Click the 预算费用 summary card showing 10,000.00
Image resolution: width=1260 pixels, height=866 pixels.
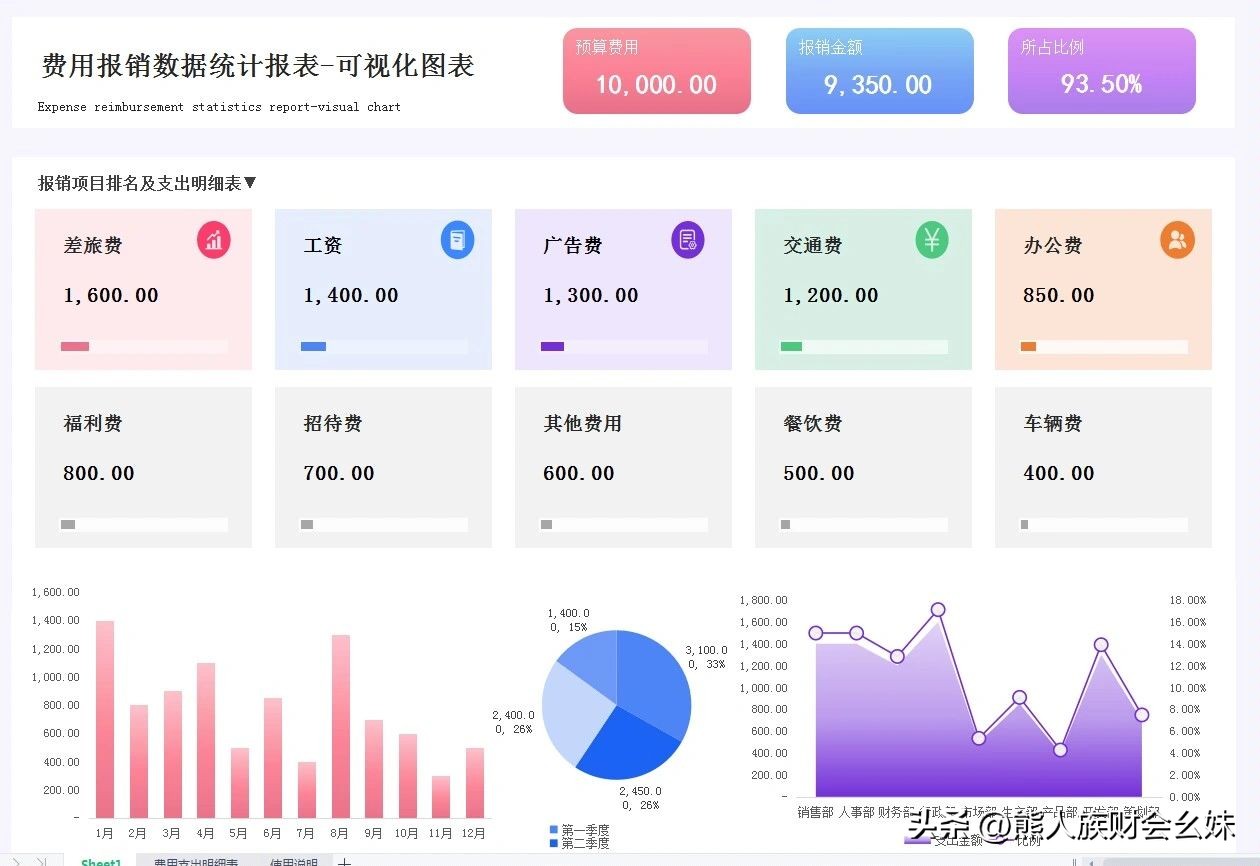656,70
